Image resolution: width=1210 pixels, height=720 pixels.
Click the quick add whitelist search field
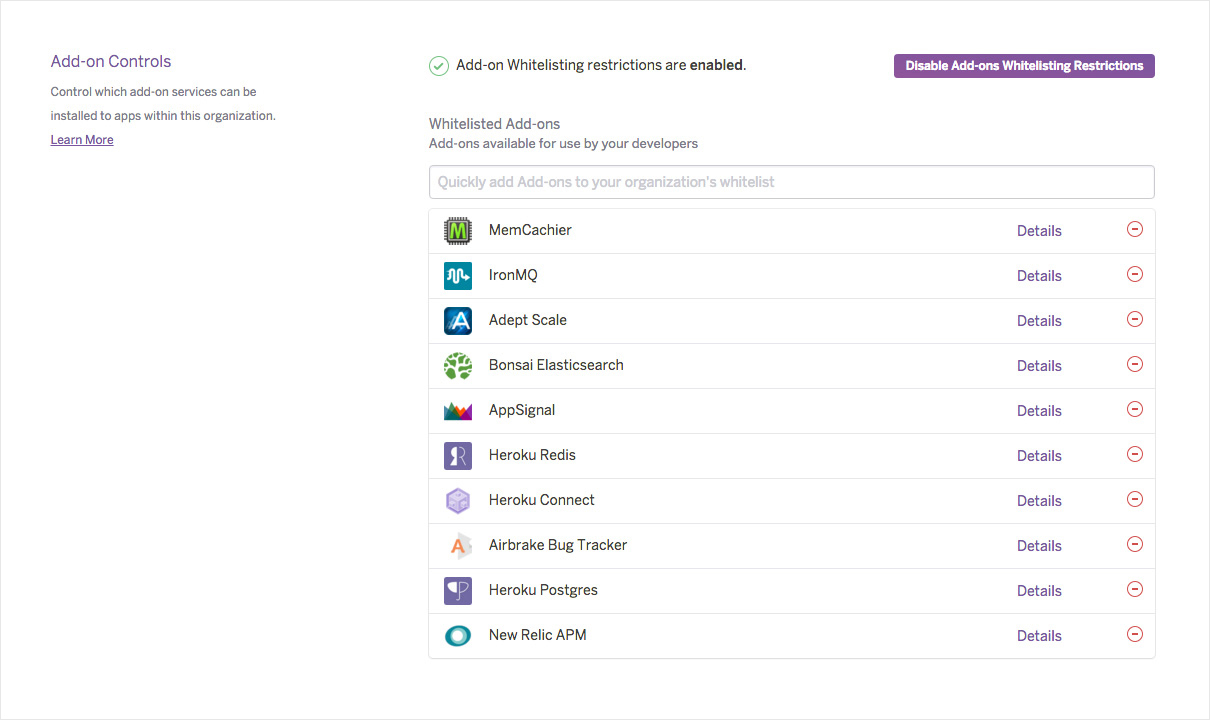pos(791,181)
